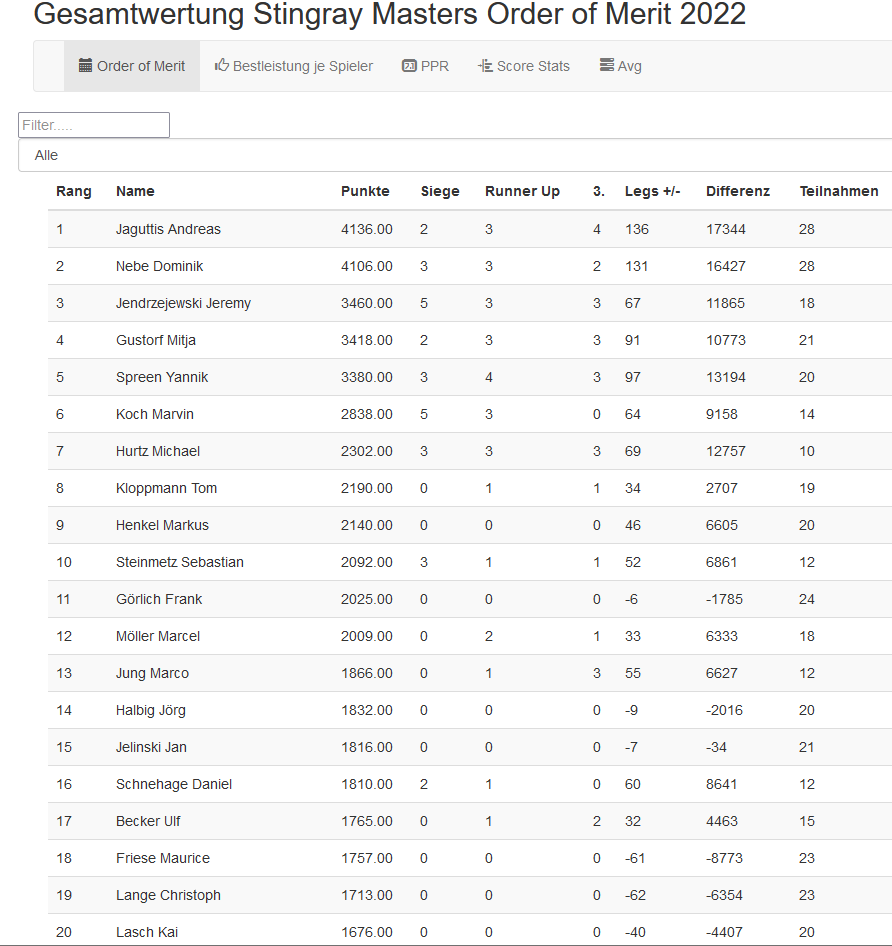Switch to the Bestleistung je Spieler tab
Screen dimensions: 892x946
point(302,66)
